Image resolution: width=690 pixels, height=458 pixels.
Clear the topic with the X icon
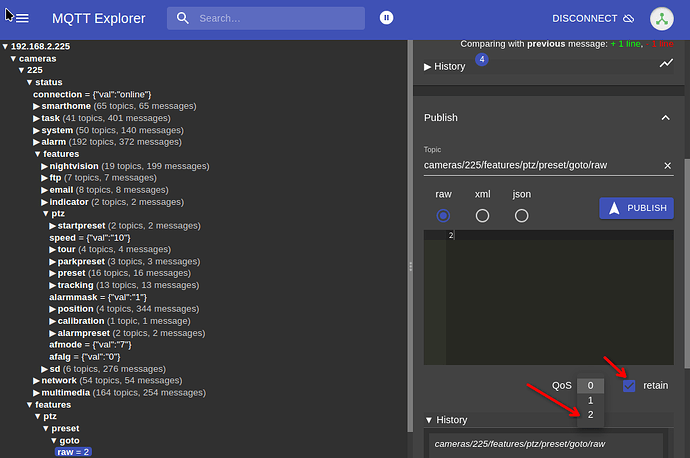[x=667, y=165]
